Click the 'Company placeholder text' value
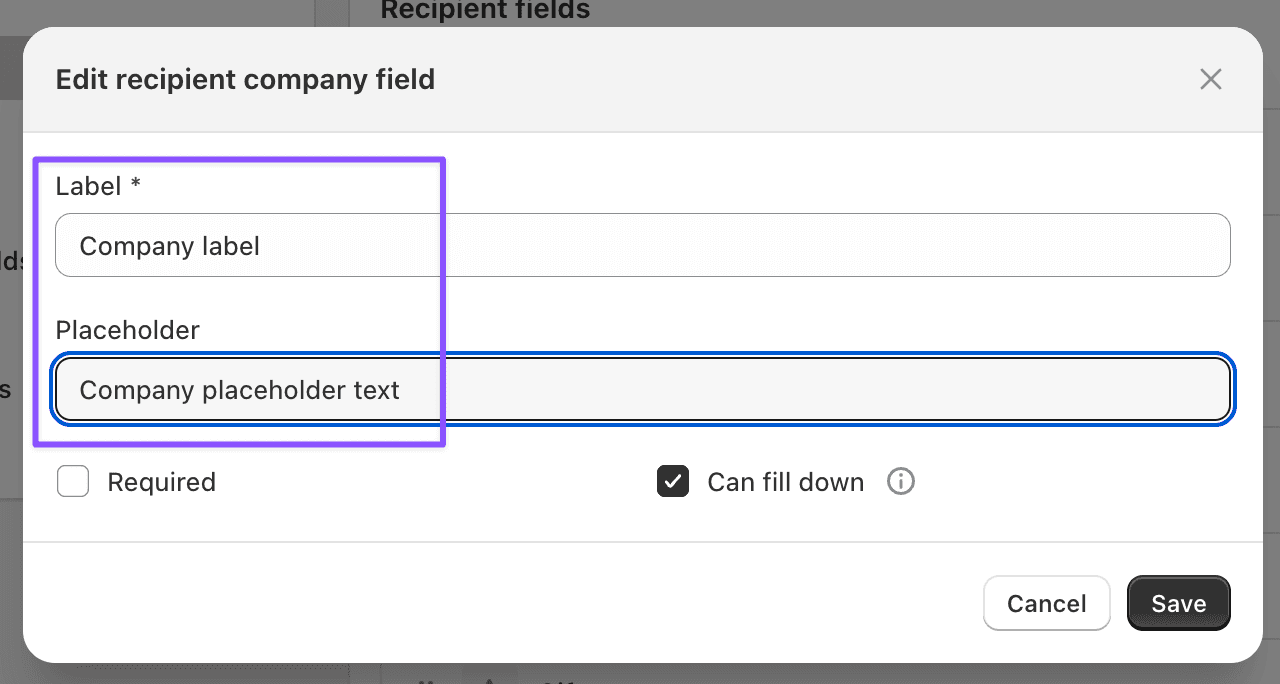1280x684 pixels. click(x=240, y=390)
